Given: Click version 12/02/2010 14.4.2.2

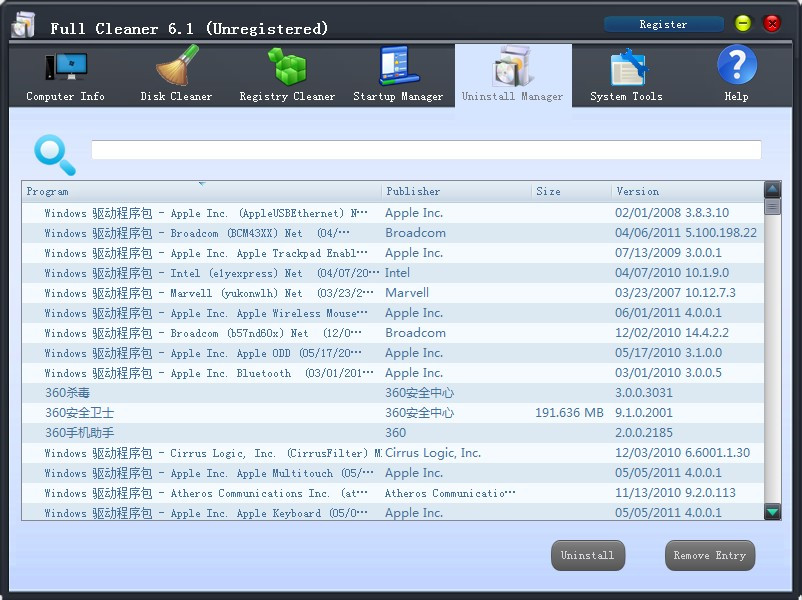Looking at the screenshot, I should point(672,332).
